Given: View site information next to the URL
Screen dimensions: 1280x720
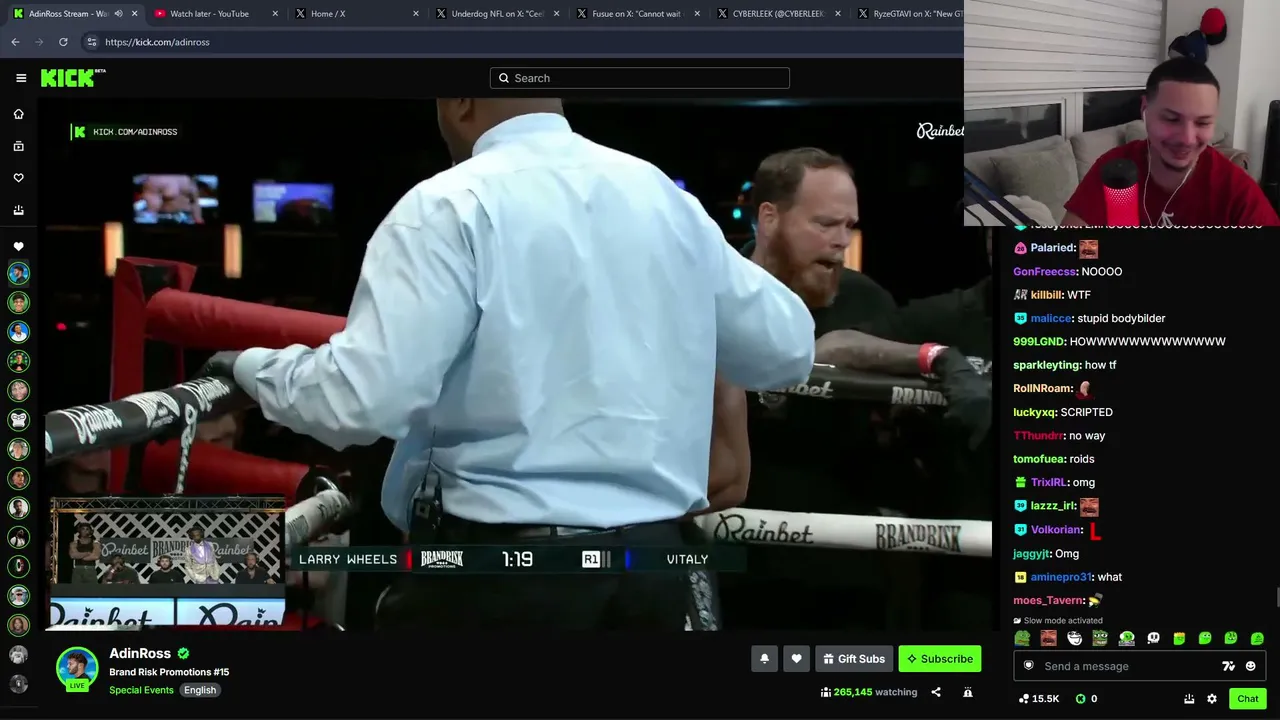Looking at the screenshot, I should click(x=91, y=42).
